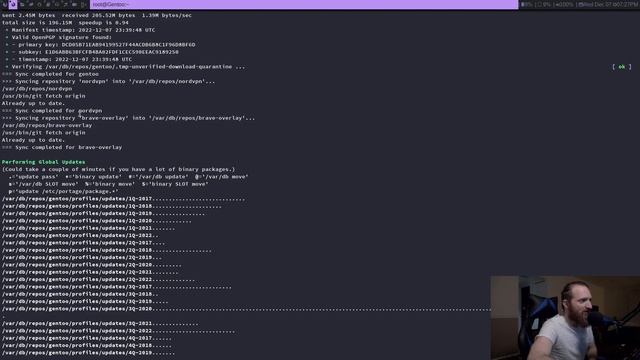Image resolution: width=640 pixels, height=360 pixels.
Task: Click the updates/3Q-2020 profile line
Action: tap(246, 309)
